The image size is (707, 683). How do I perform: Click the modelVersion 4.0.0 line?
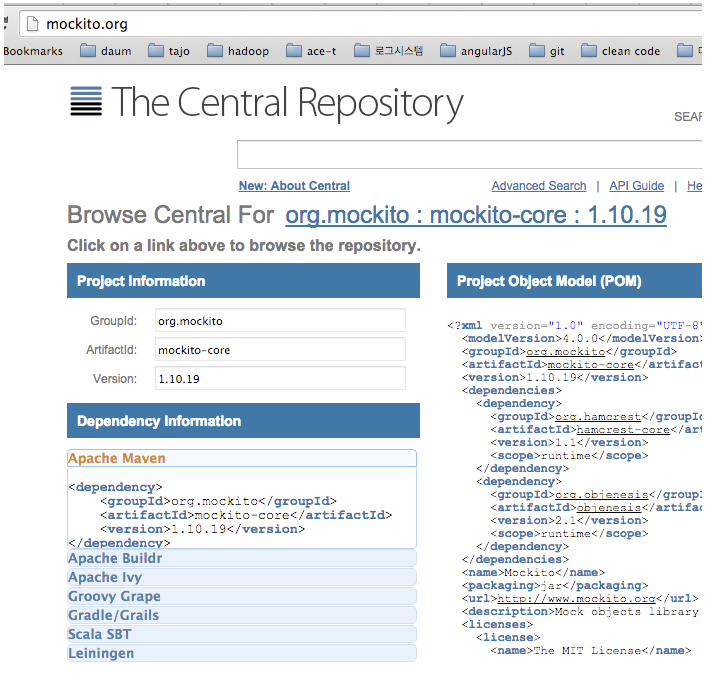point(582,338)
